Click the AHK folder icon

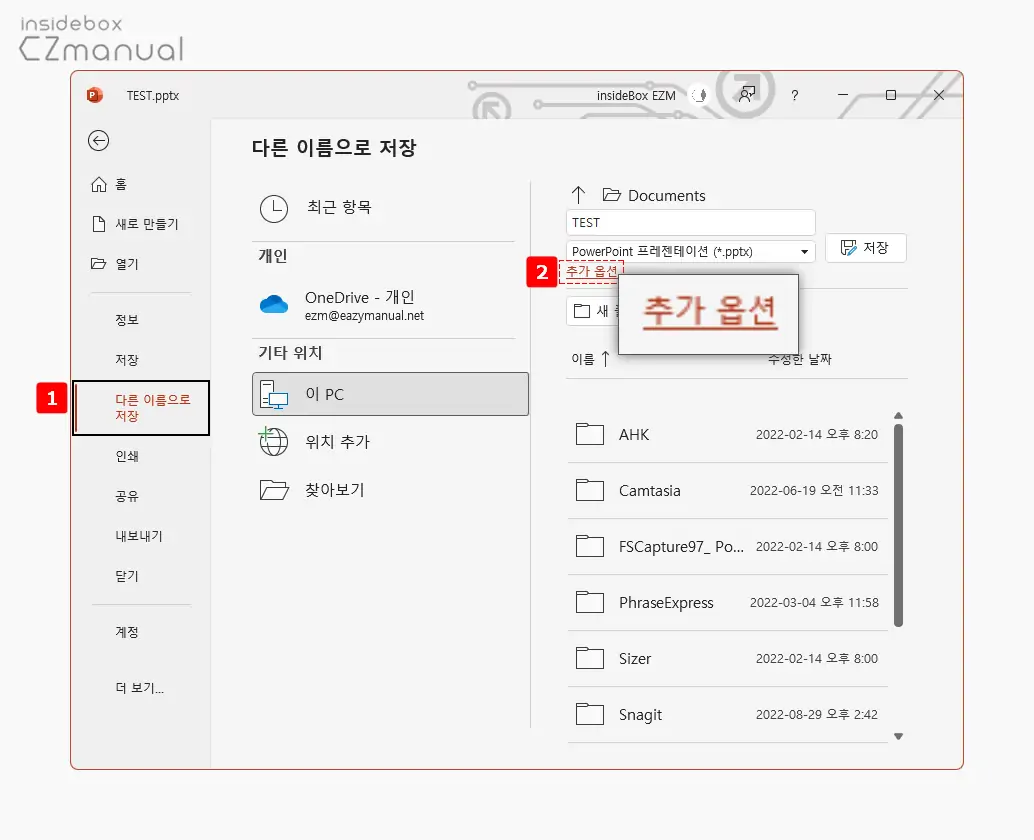coord(590,435)
